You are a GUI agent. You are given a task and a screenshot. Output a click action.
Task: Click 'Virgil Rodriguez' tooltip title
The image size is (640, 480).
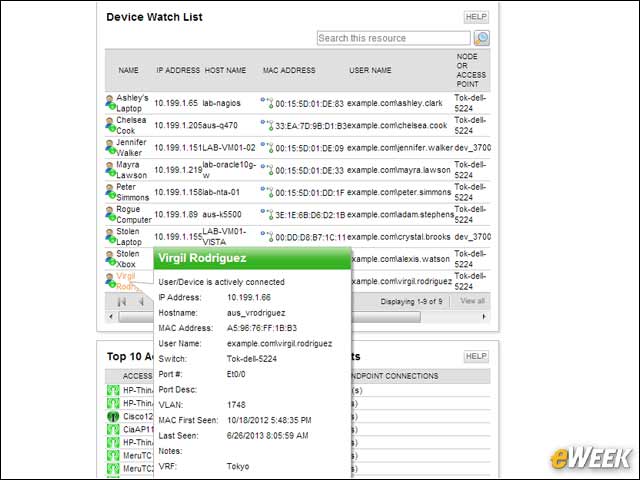[202, 258]
